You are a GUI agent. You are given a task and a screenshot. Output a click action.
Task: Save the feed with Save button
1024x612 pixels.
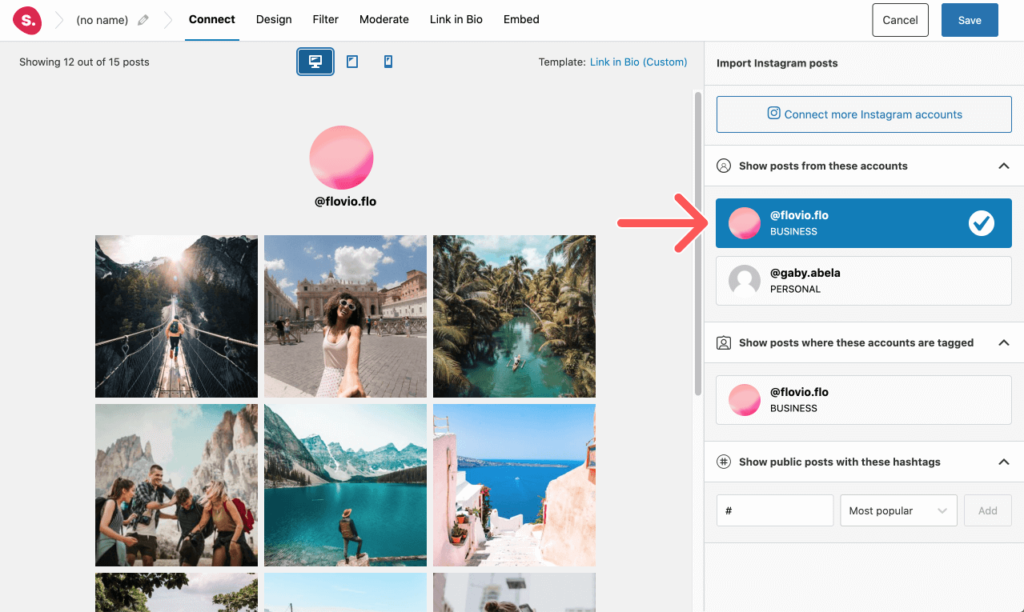969,20
